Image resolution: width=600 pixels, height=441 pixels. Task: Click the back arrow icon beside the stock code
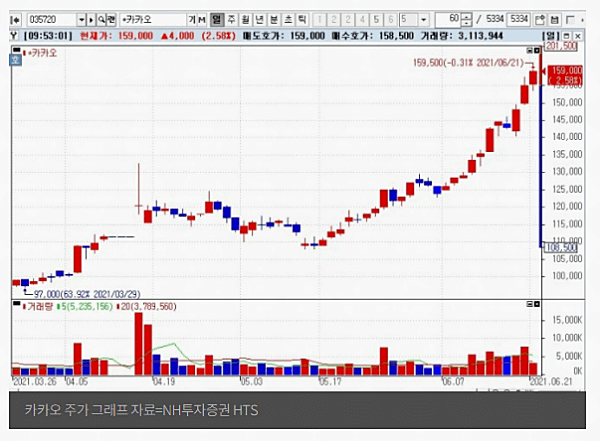(16, 20)
